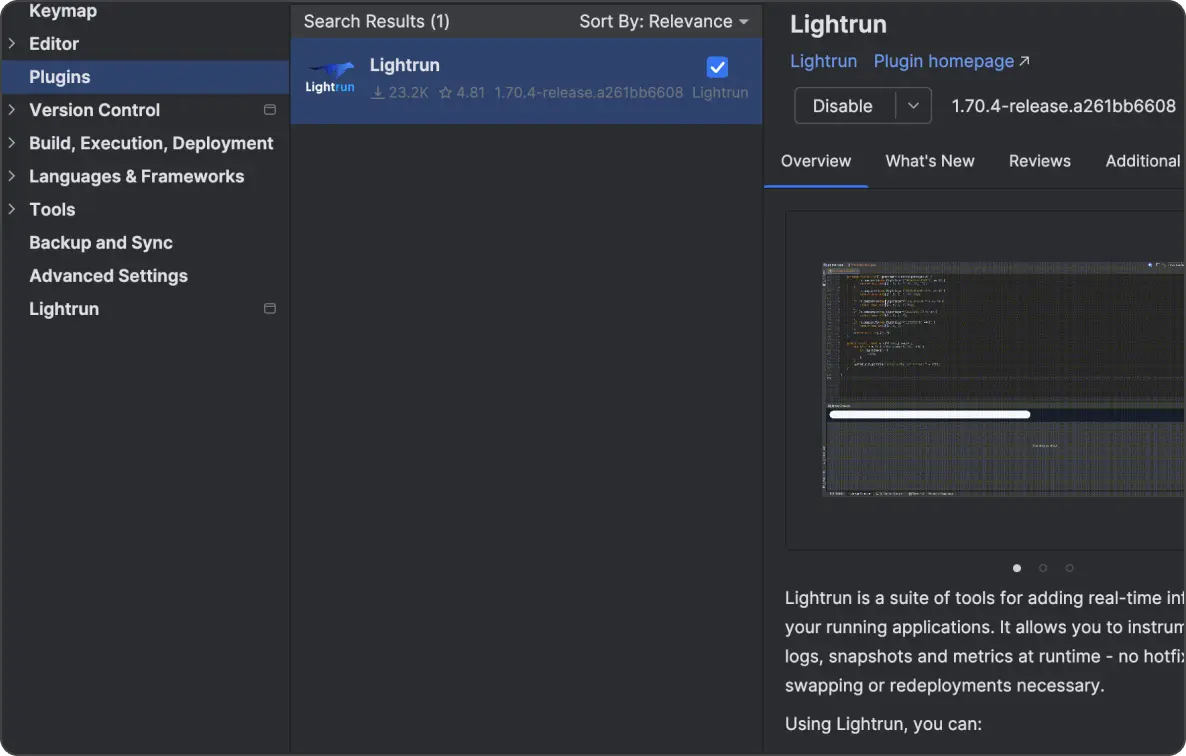1186x756 pixels.
Task: Click the Lightrun plugin screenshot preview
Action: pyautogui.click(x=1002, y=380)
